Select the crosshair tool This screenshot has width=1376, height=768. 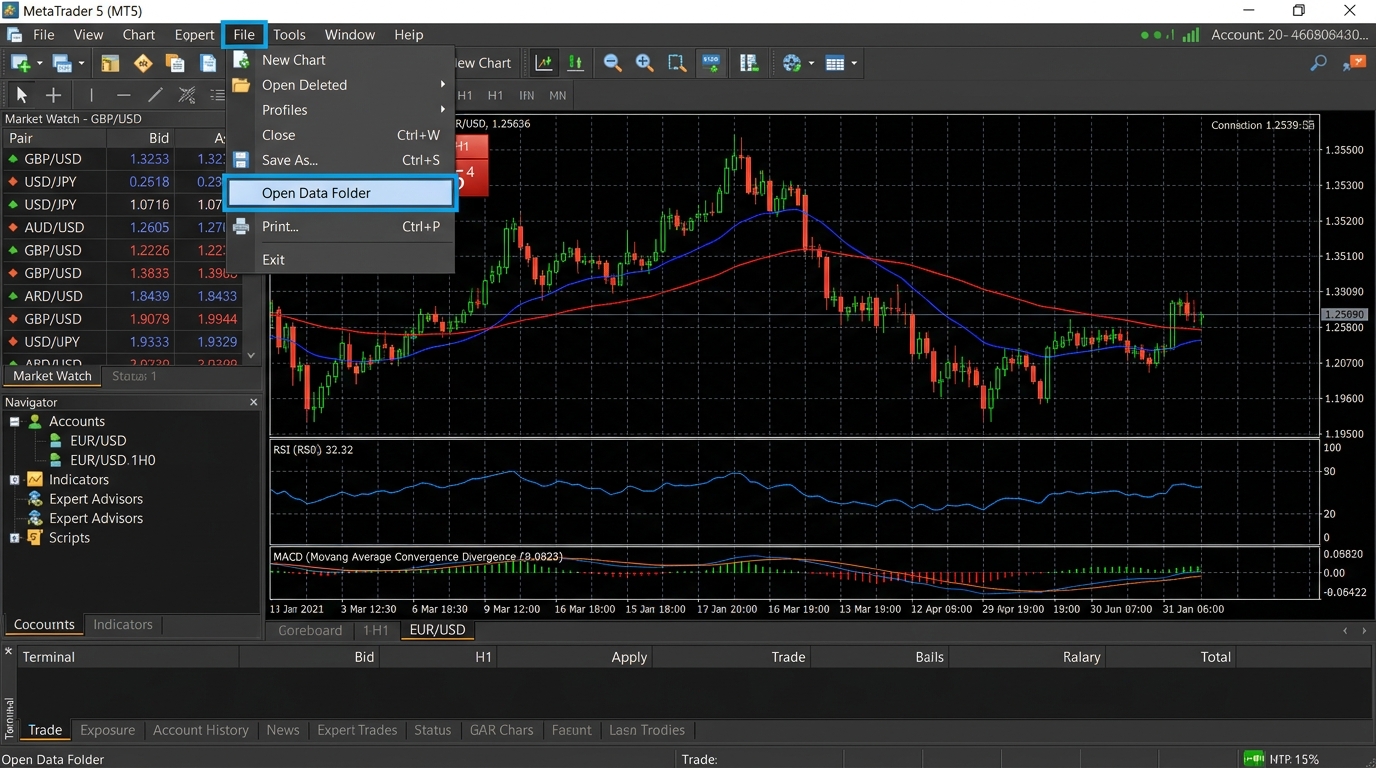(54, 95)
